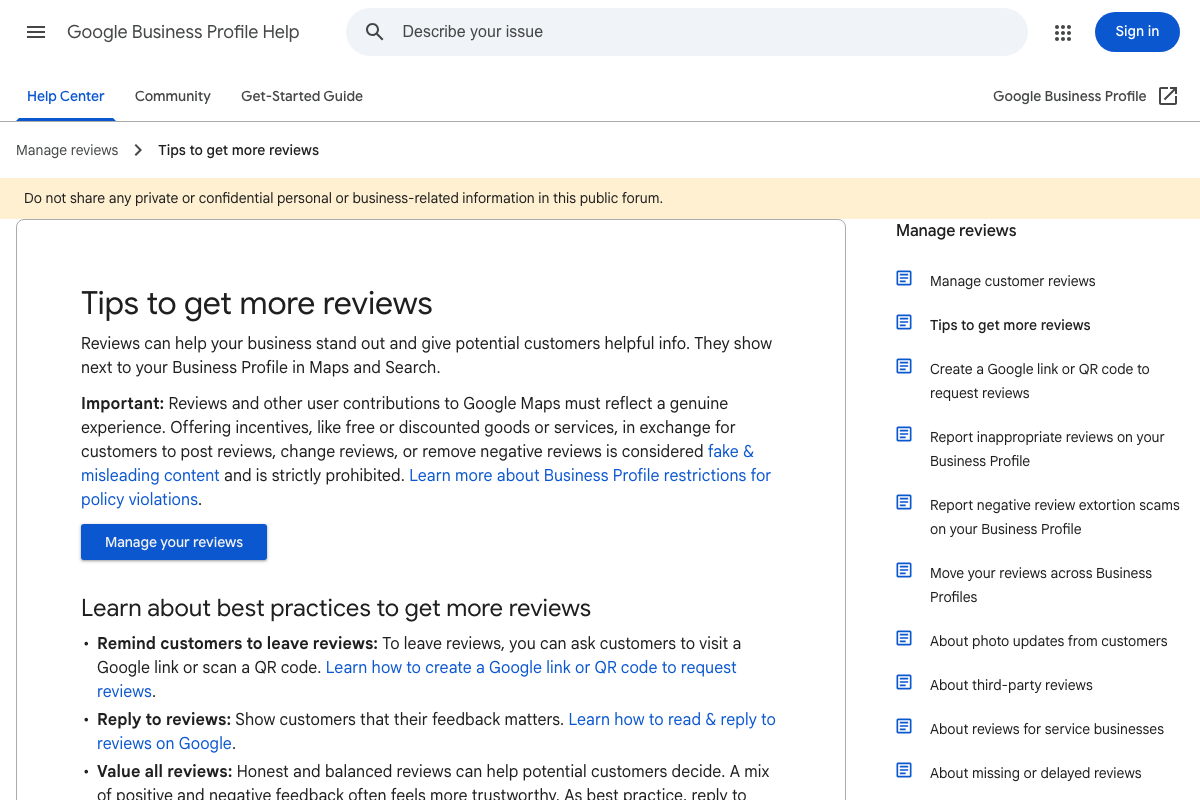Open Learn more about Business Profile restrictions link
The width and height of the screenshot is (1200, 800).
pos(426,487)
